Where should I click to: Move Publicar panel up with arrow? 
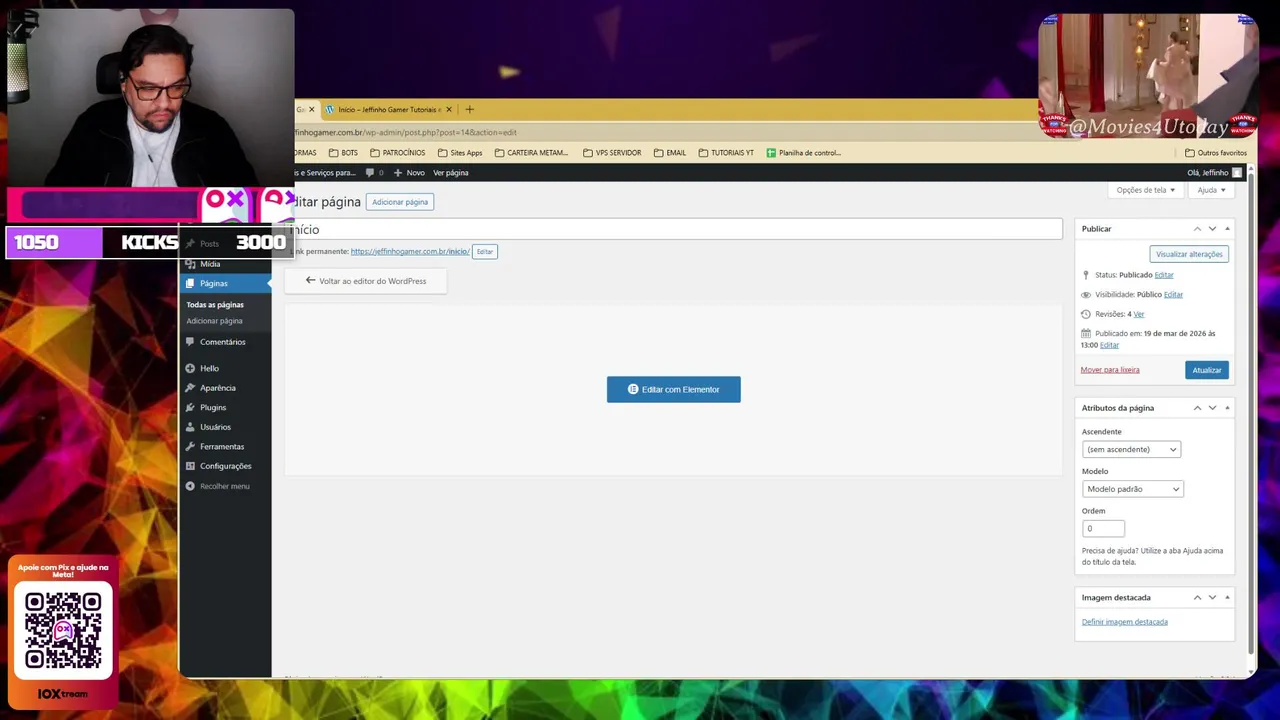point(1197,229)
